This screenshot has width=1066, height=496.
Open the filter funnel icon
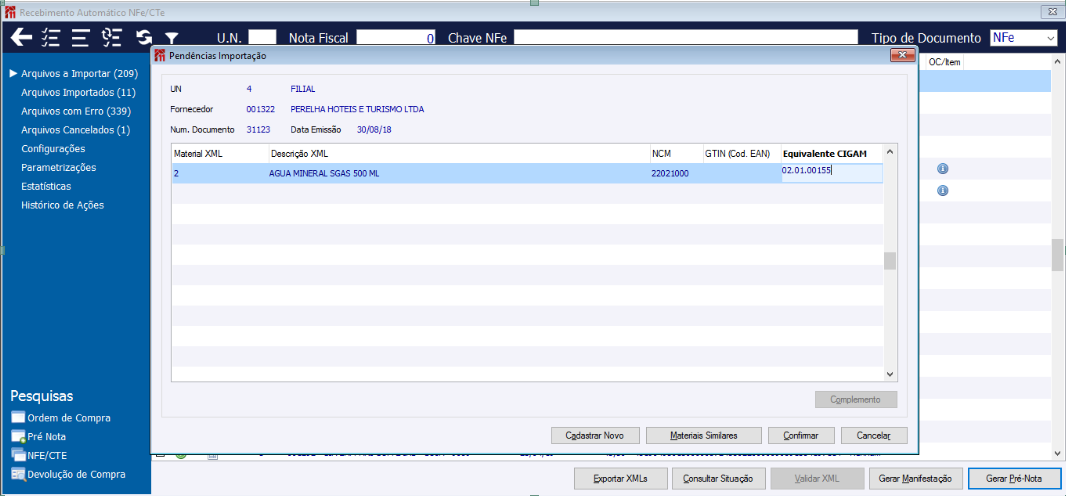tap(172, 39)
